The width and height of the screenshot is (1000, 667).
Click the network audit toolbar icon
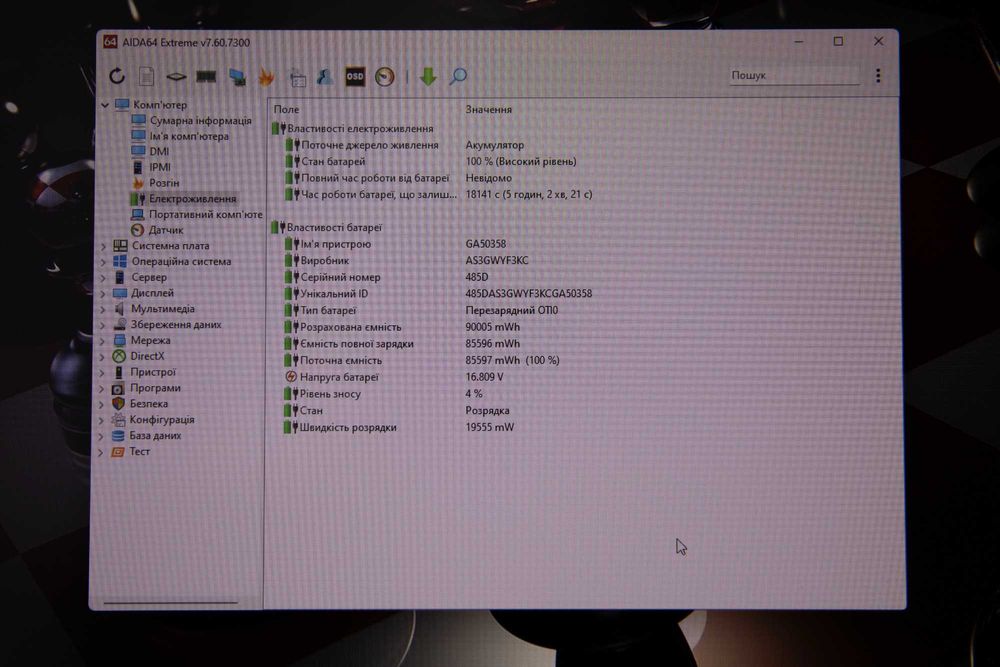[297, 77]
